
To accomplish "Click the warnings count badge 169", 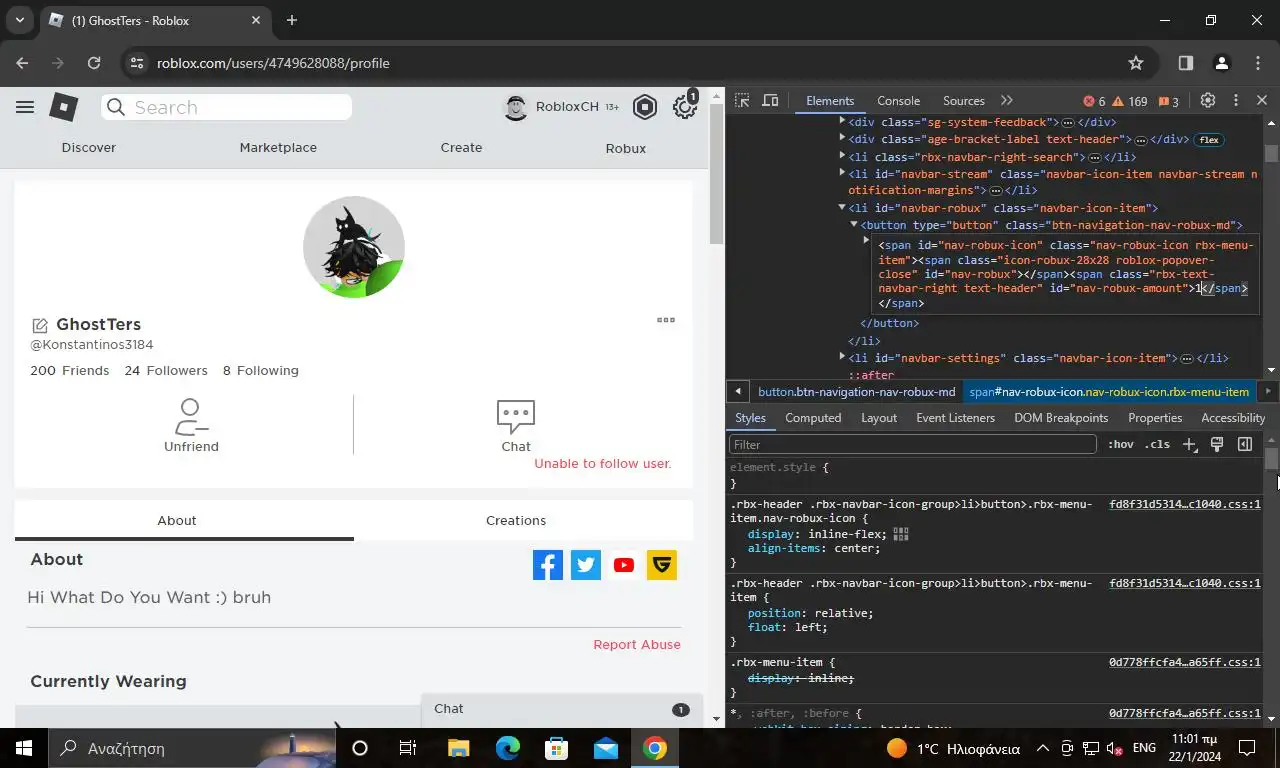I will pyautogui.click(x=1131, y=101).
